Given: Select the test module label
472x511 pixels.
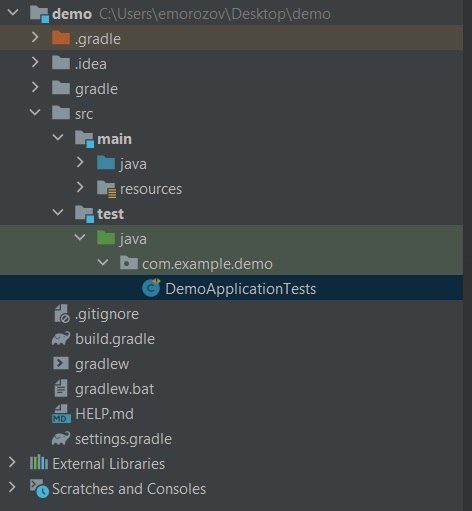Looking at the screenshot, I should [110, 214].
